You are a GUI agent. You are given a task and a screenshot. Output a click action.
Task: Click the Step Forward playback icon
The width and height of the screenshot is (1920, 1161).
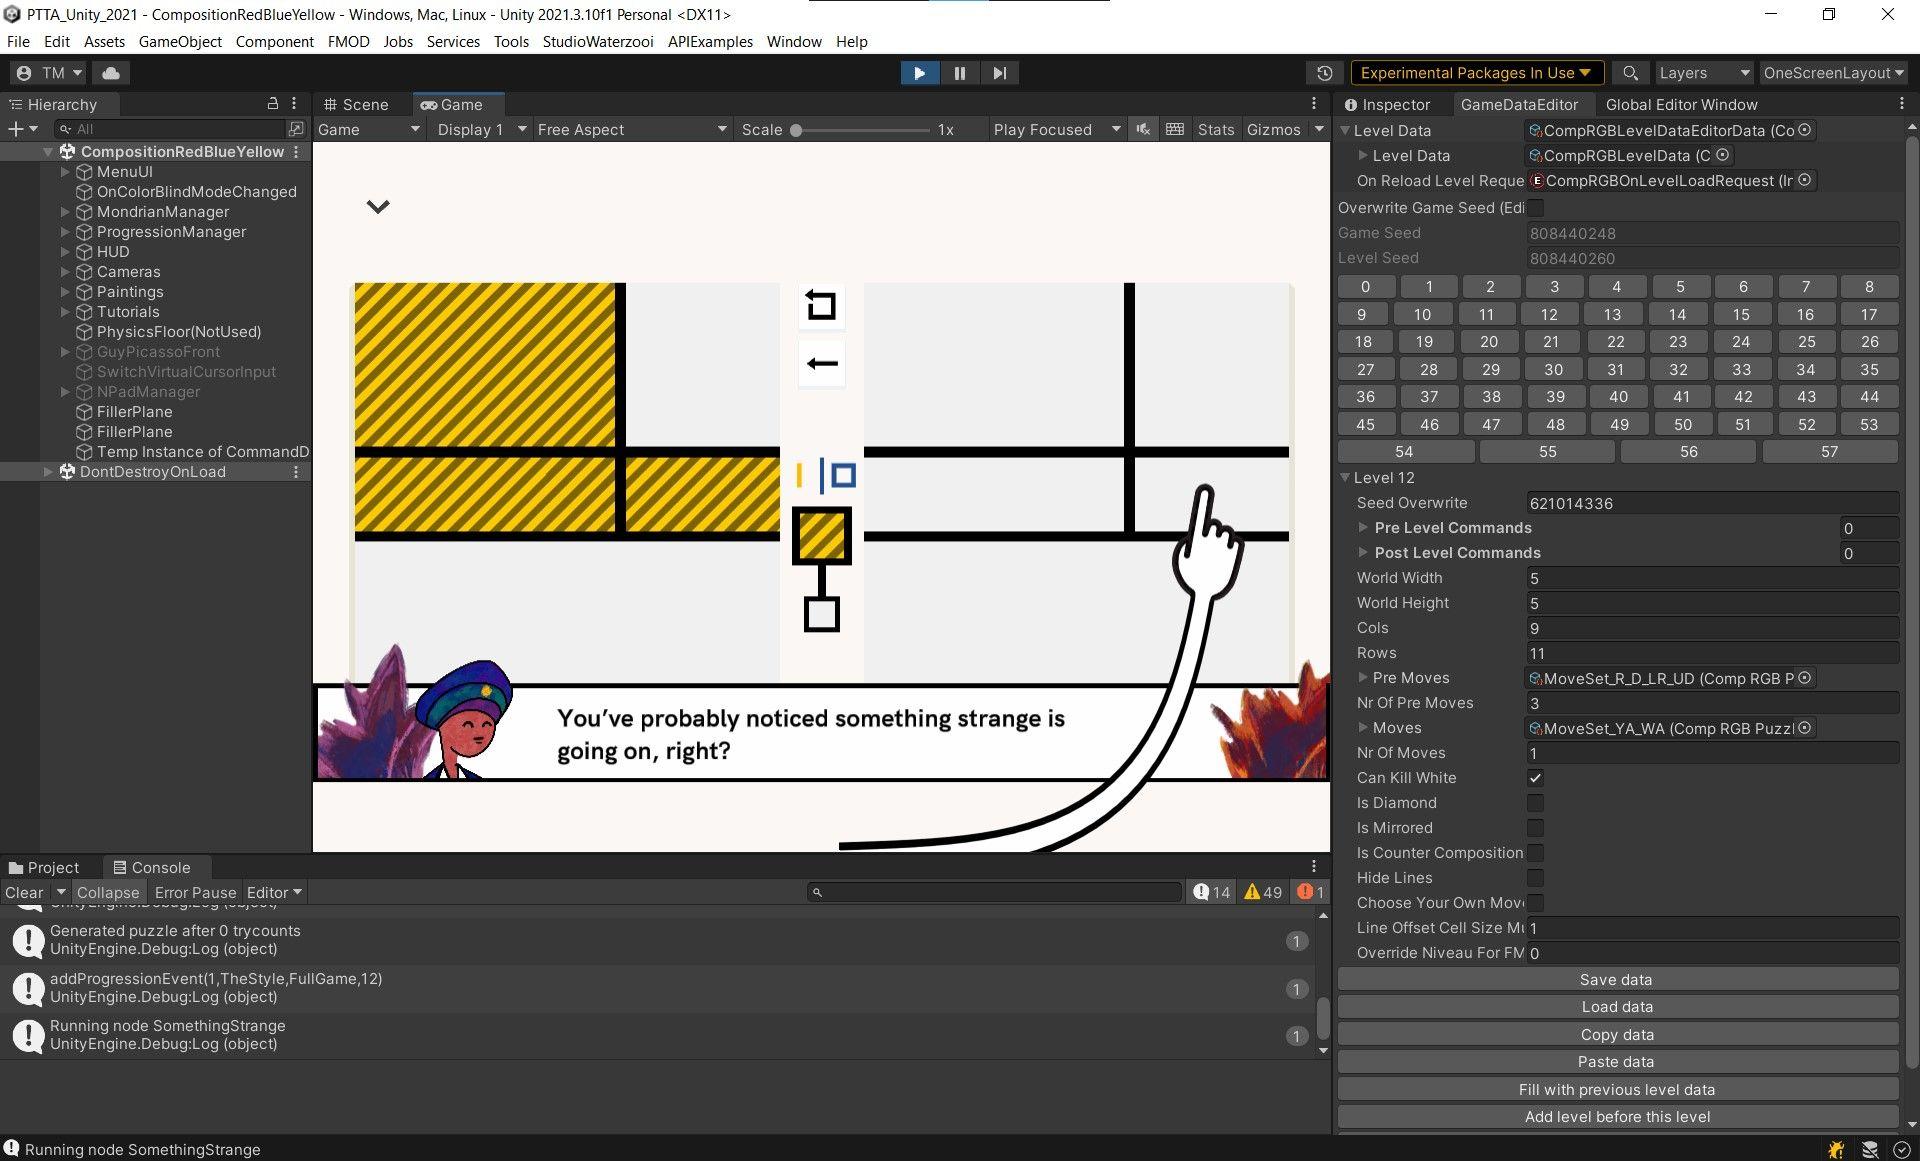(x=1000, y=73)
